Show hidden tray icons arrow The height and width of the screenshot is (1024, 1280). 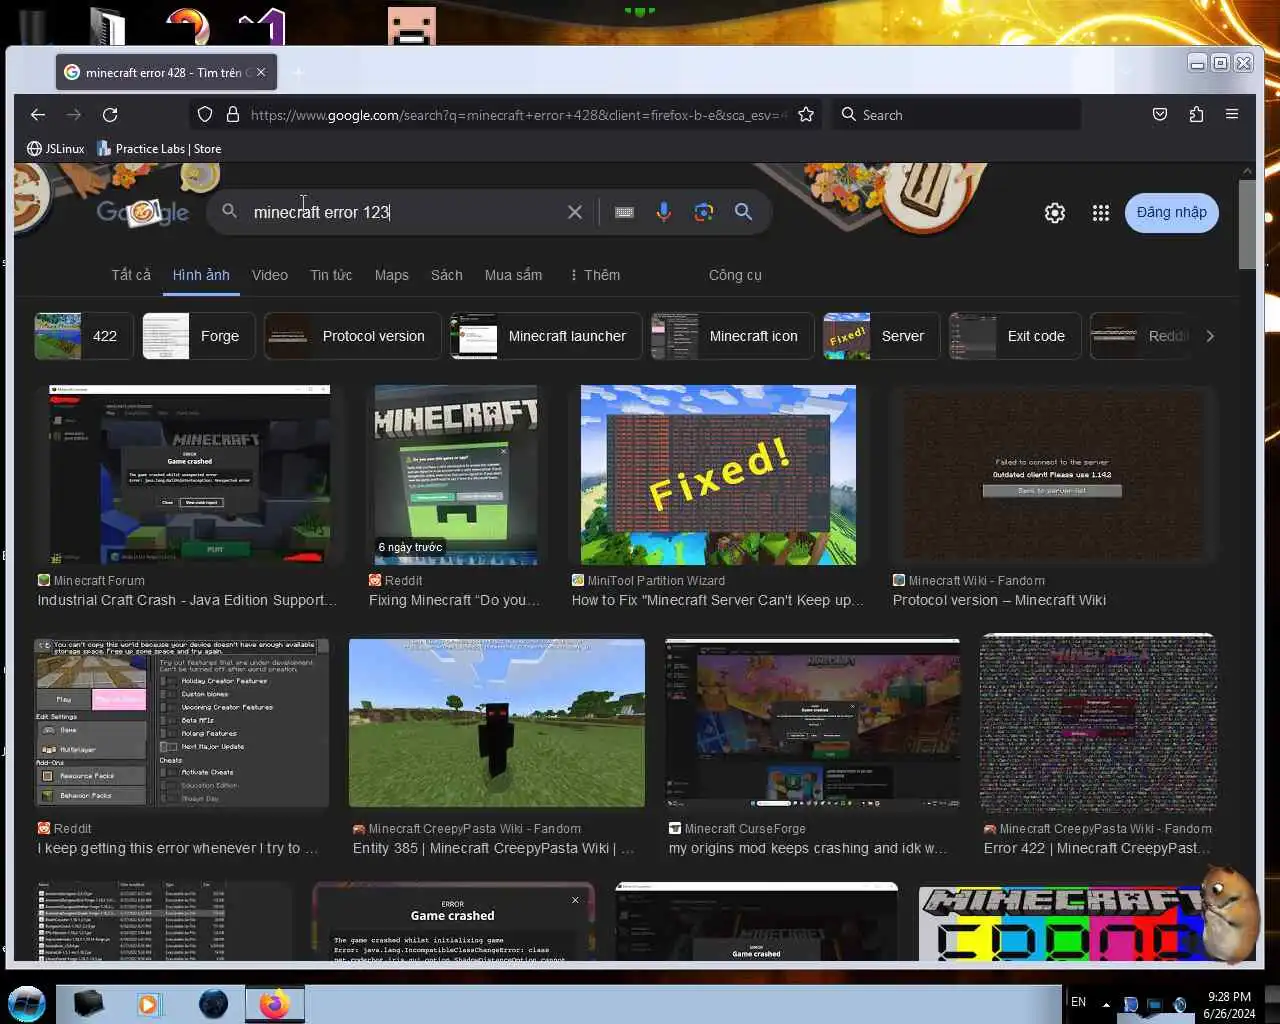(x=1106, y=1004)
